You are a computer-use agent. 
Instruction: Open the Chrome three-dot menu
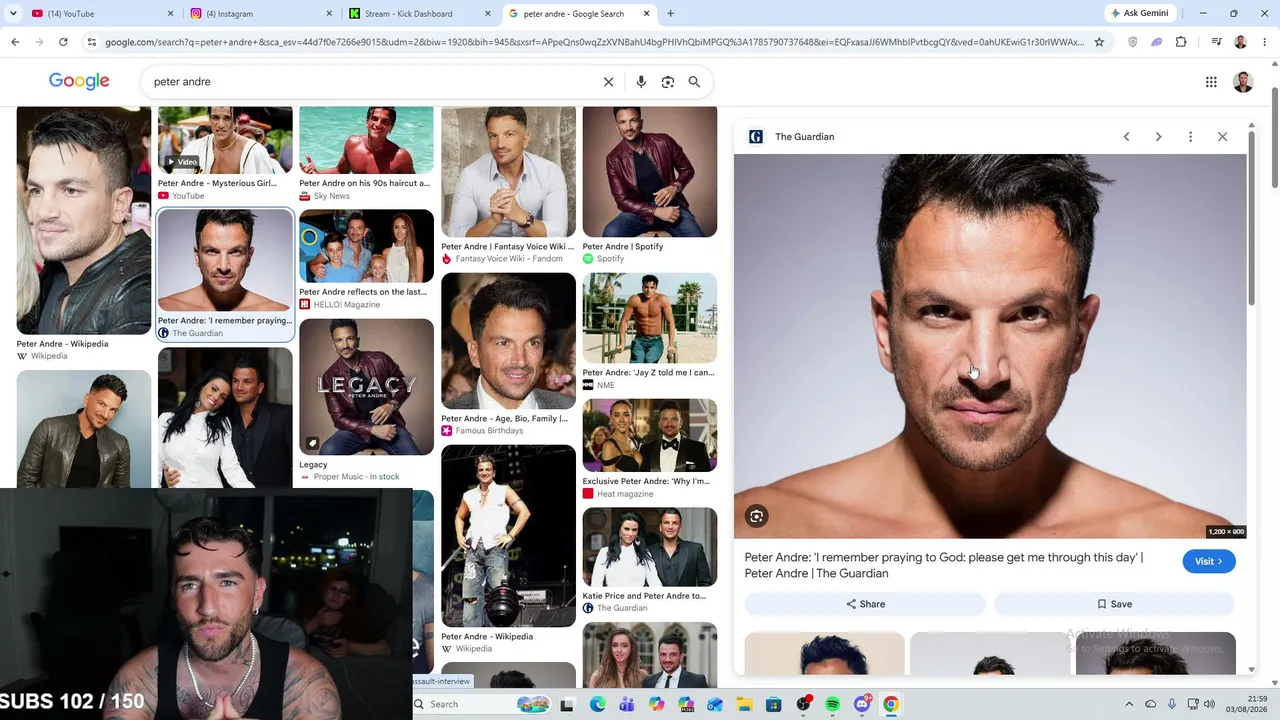[1263, 42]
